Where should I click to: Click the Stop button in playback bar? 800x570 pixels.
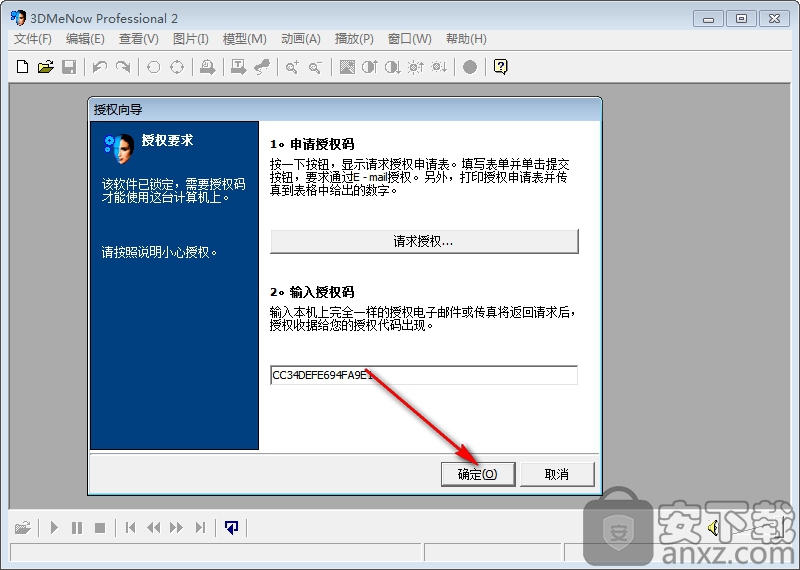click(100, 527)
